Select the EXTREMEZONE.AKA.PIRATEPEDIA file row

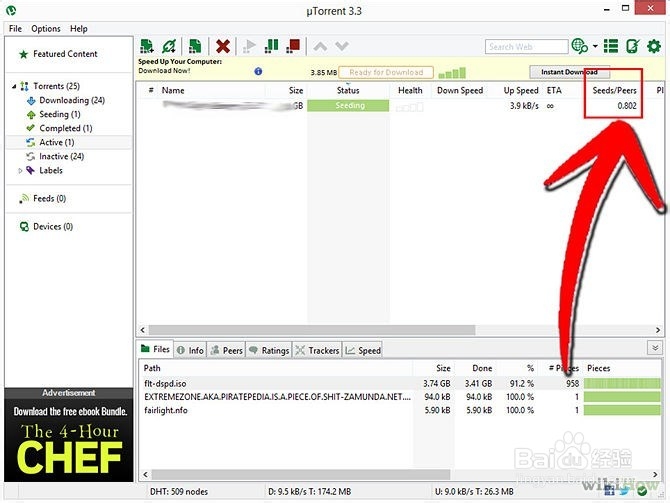(400, 397)
